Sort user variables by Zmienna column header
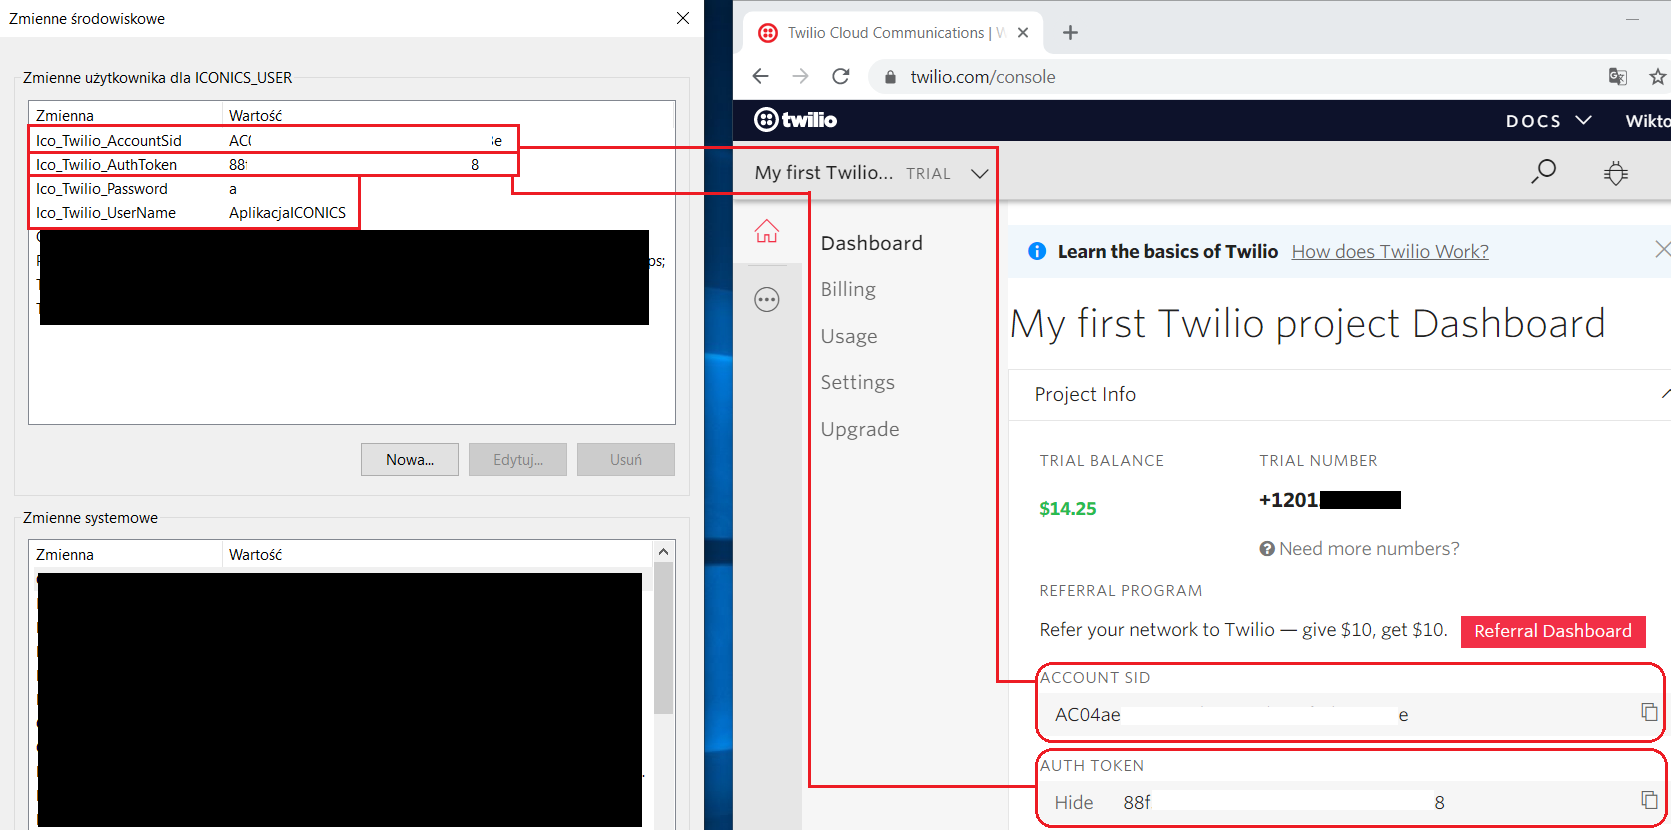 125,115
